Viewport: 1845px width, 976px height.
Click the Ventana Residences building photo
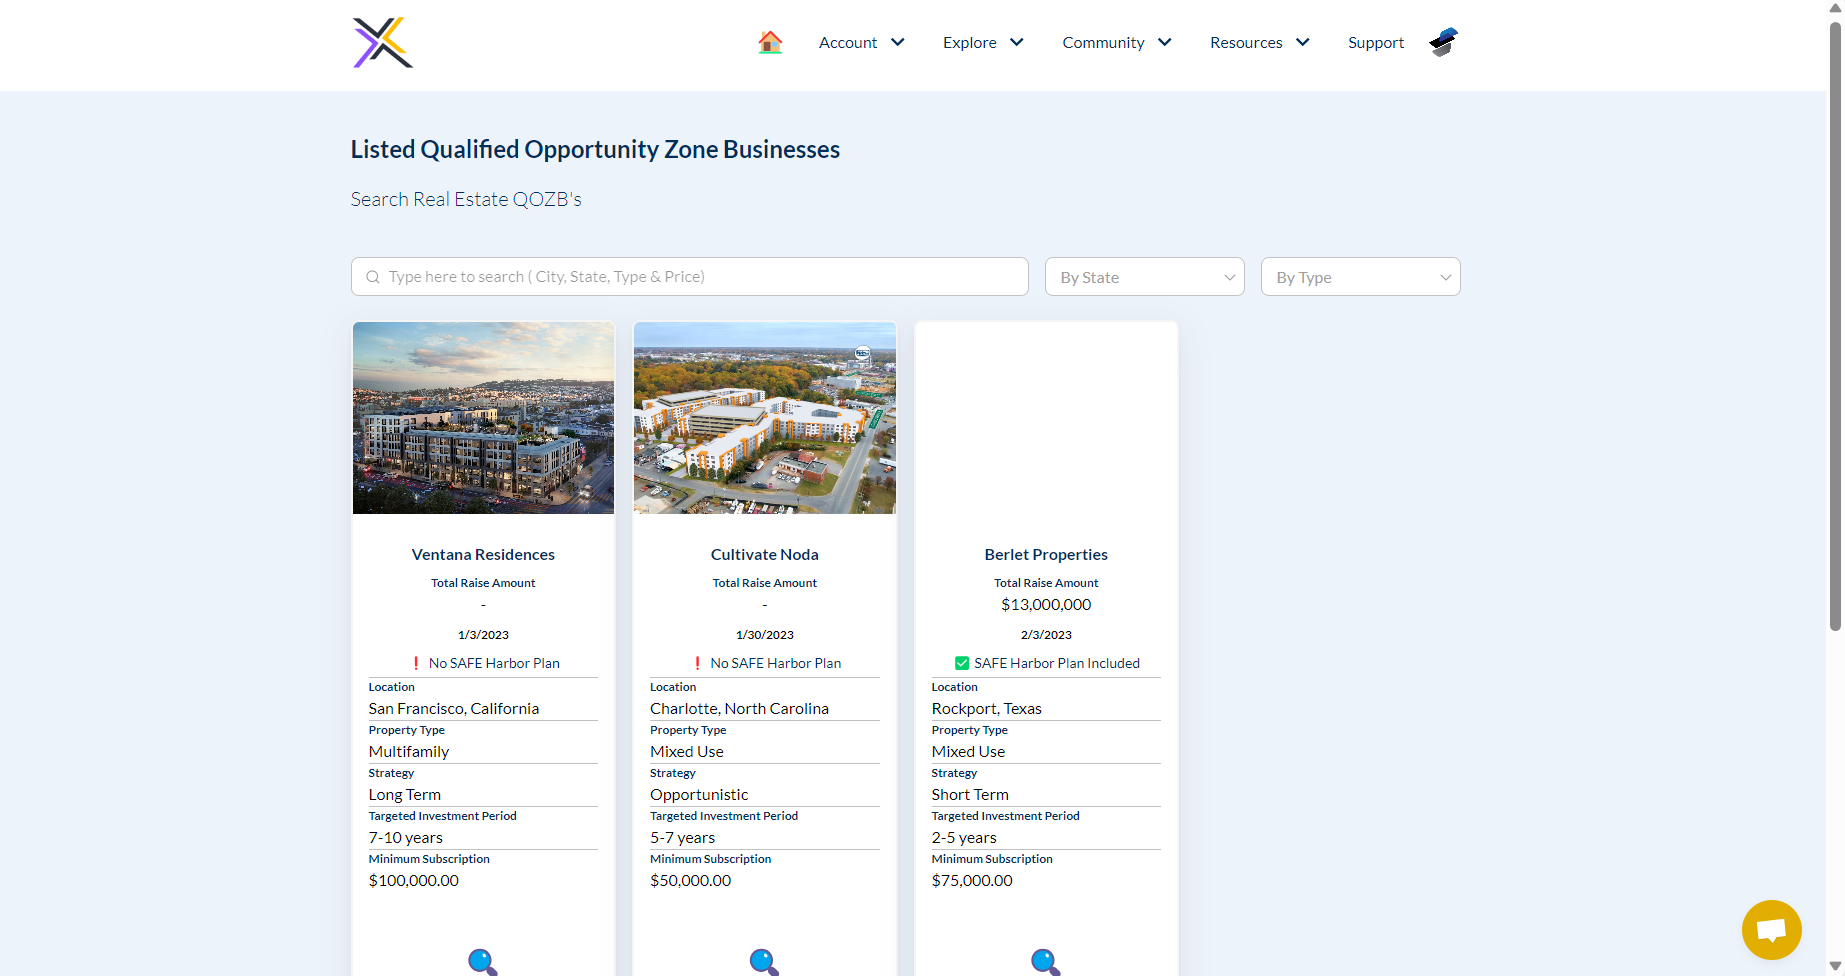point(483,418)
